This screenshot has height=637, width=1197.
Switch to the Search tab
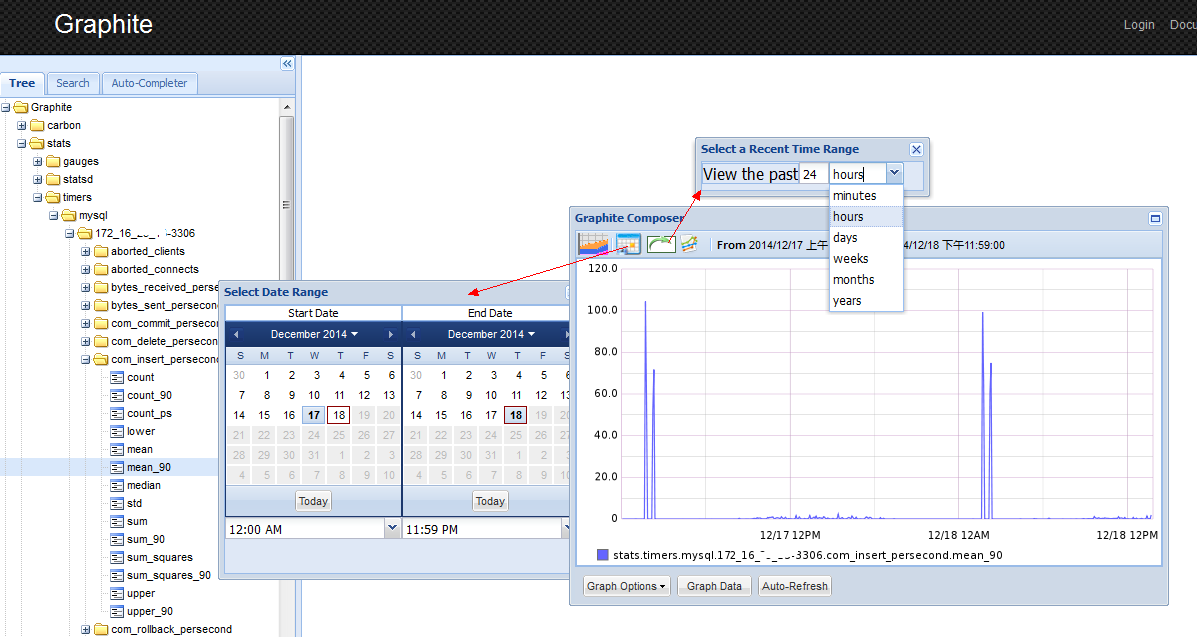click(73, 83)
